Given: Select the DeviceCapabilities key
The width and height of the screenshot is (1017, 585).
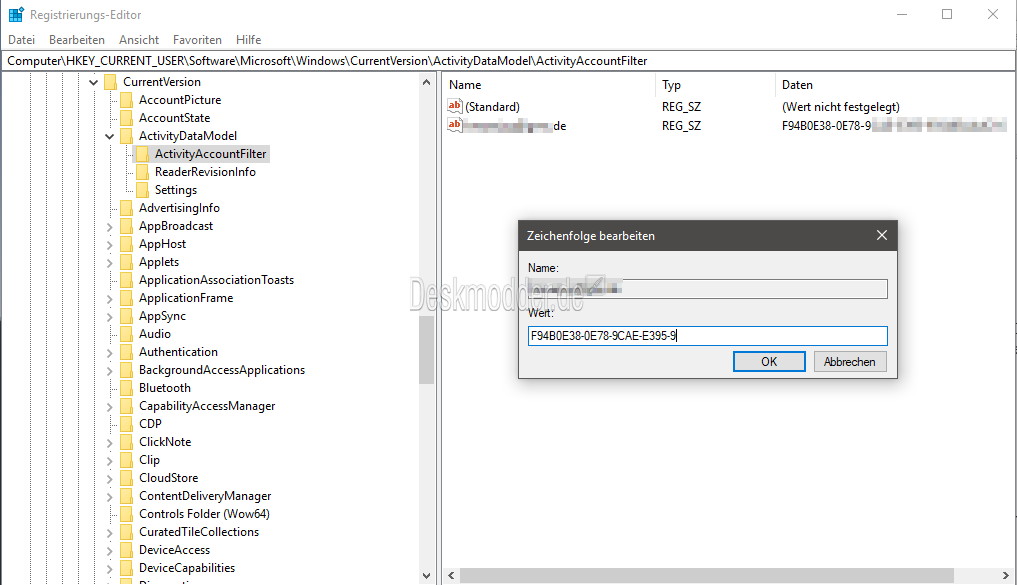Looking at the screenshot, I should point(187,568).
